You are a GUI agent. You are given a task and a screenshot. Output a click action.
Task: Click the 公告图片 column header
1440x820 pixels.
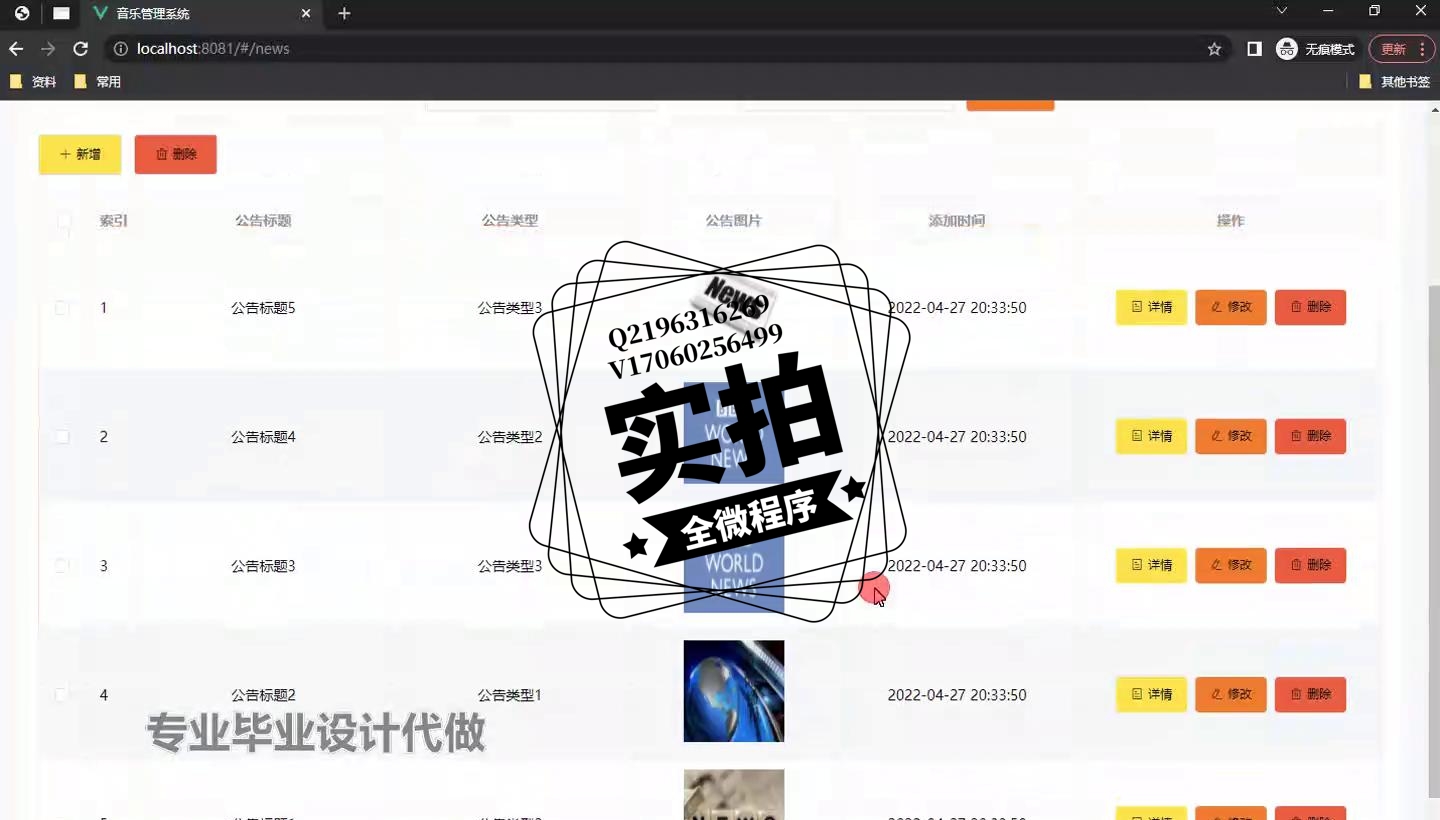(734, 221)
